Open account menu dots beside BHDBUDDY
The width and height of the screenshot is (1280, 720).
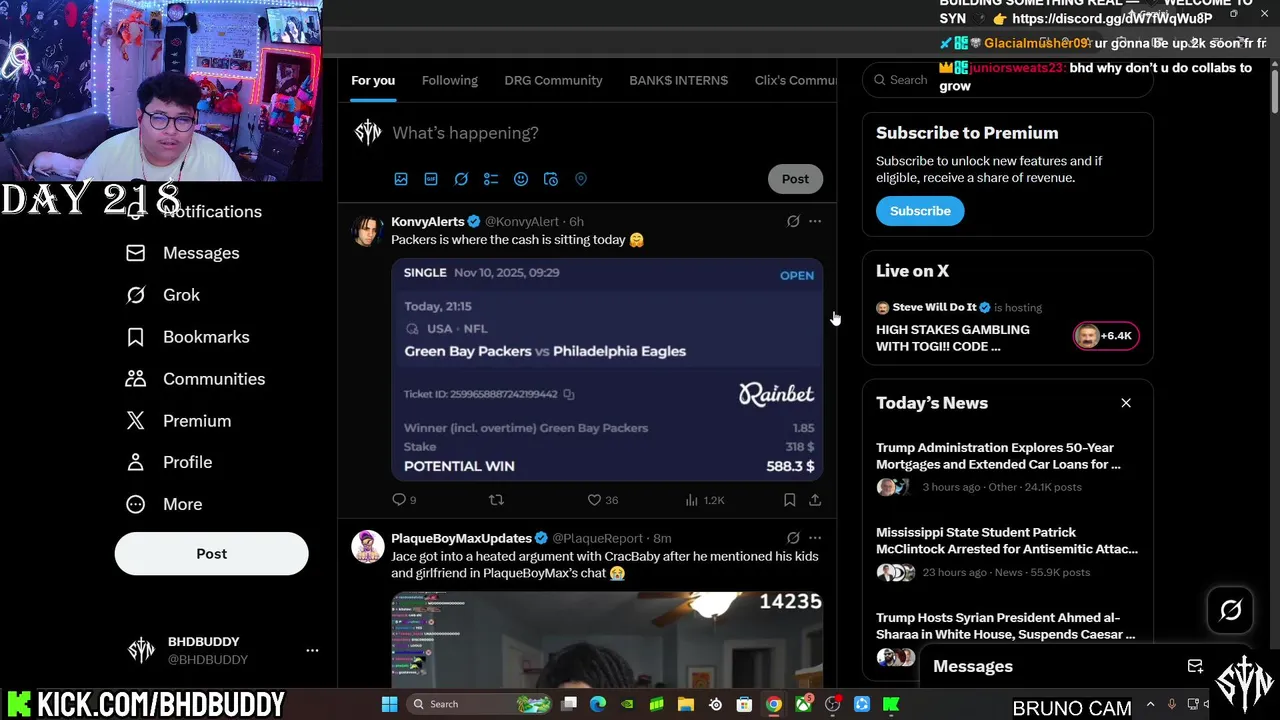312,650
